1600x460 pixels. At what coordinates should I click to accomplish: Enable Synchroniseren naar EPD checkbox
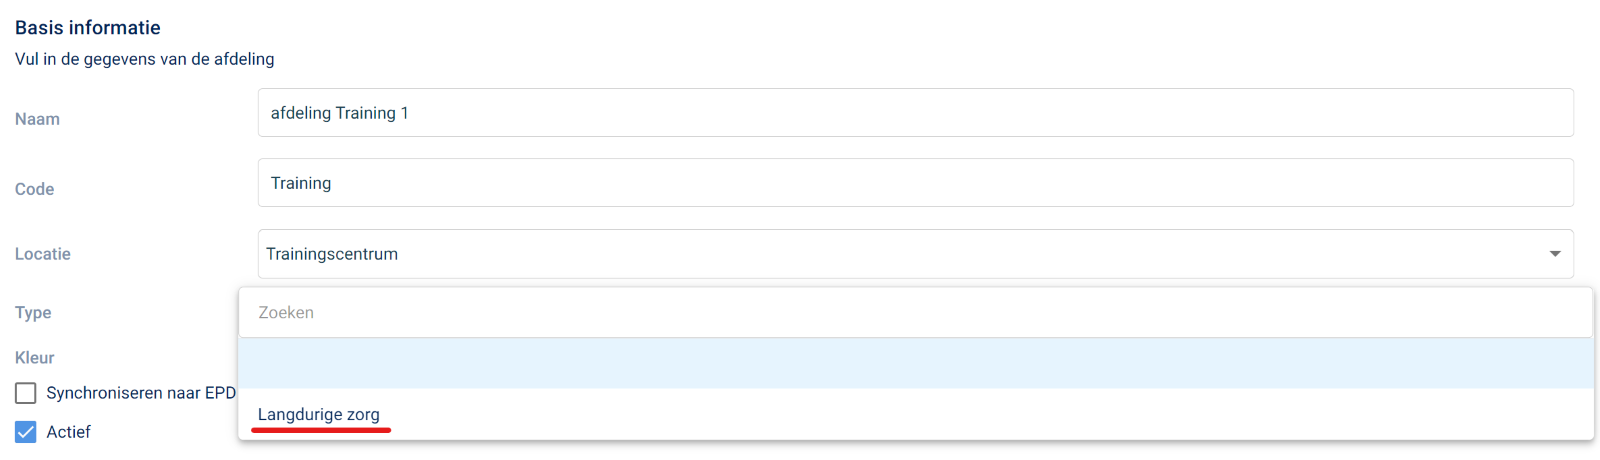26,393
